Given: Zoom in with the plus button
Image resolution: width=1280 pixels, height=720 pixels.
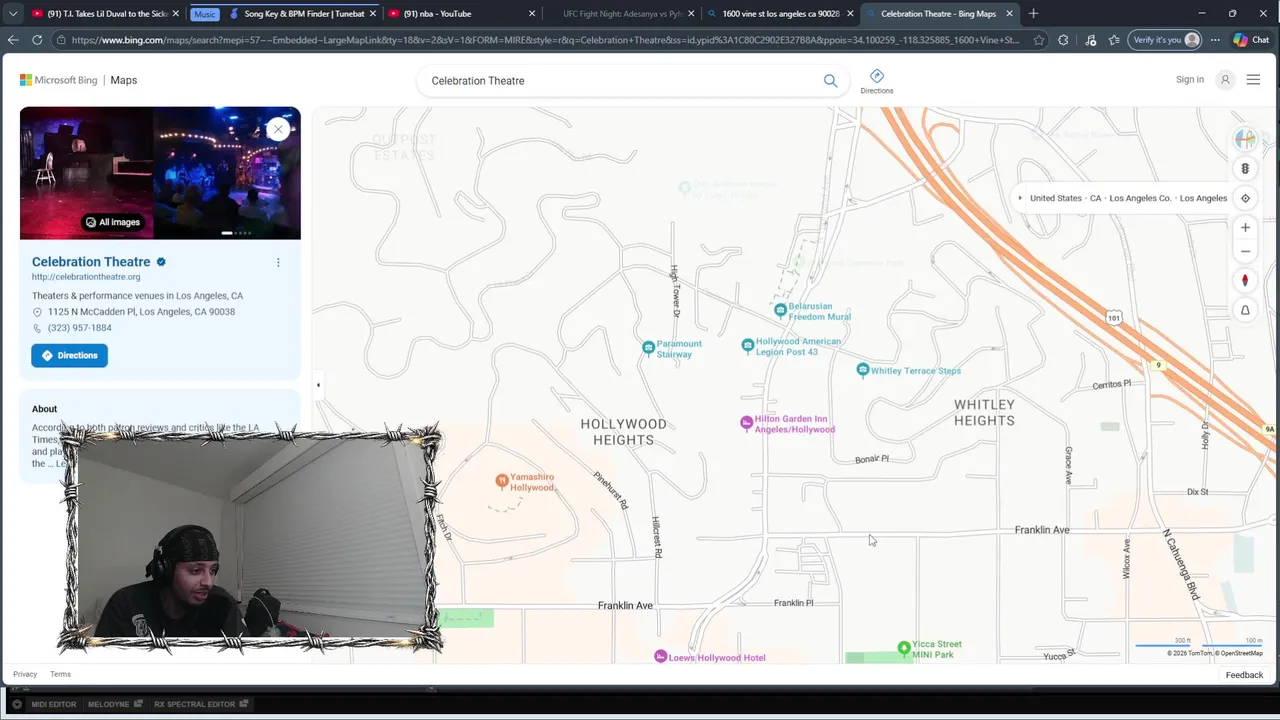Looking at the screenshot, I should (1245, 227).
